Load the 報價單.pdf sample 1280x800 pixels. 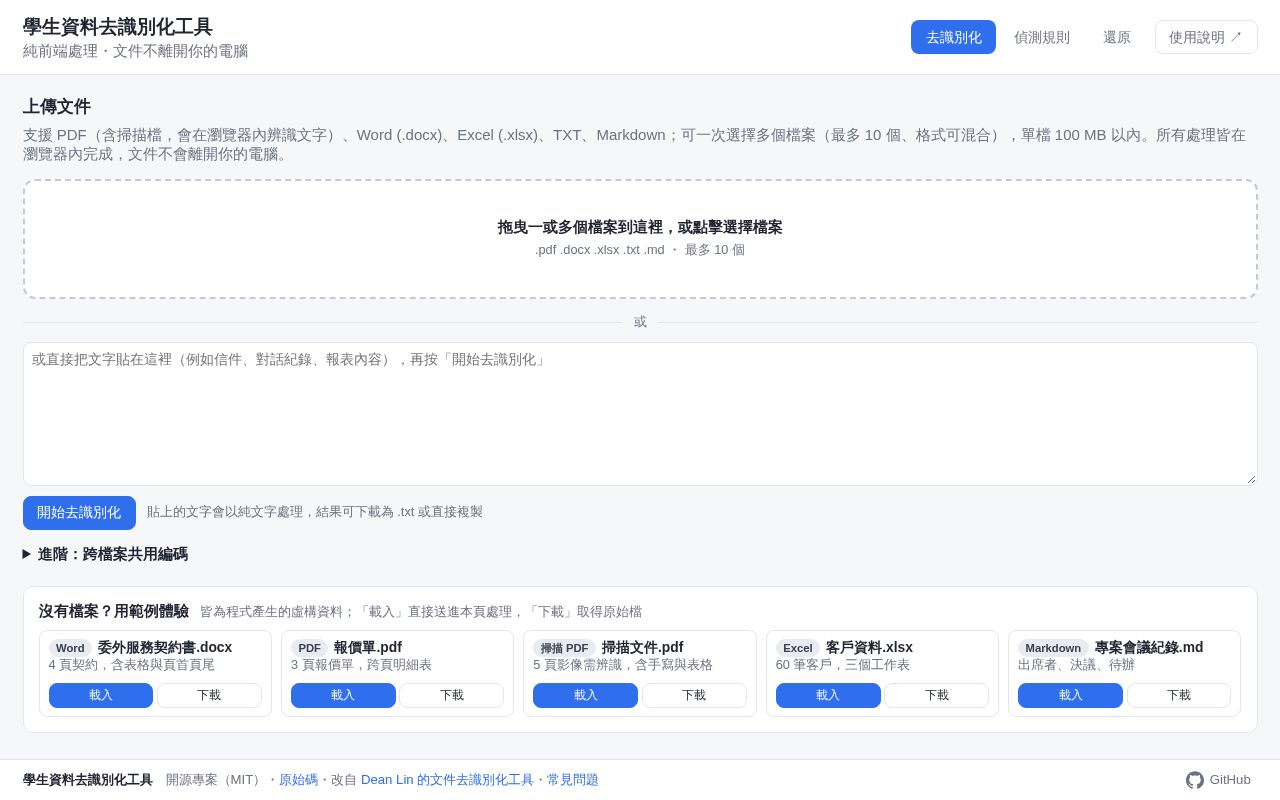343,695
